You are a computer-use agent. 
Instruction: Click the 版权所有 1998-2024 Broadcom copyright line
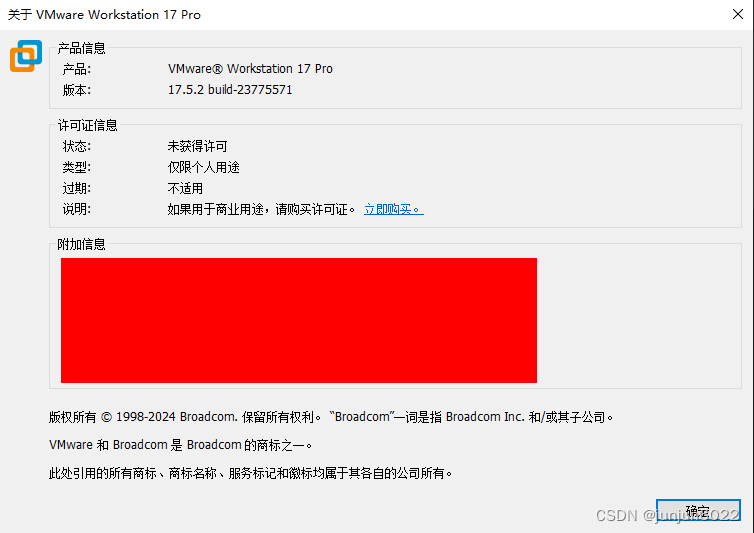(331, 417)
